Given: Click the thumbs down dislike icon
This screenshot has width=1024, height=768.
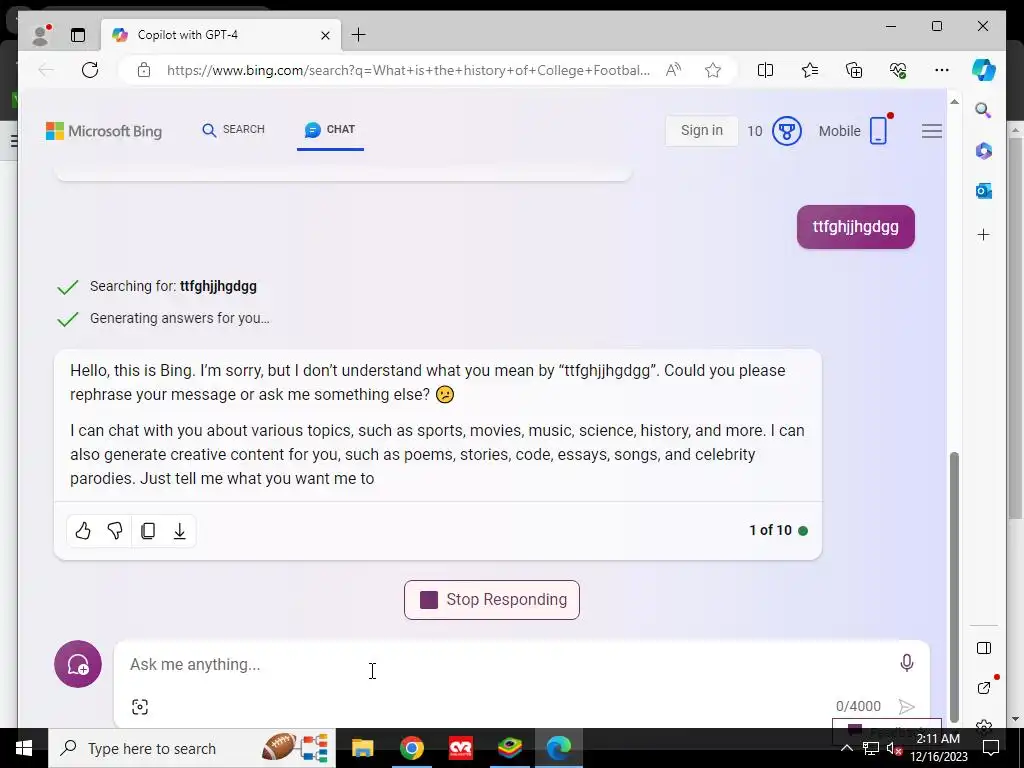Looking at the screenshot, I should coord(115,531).
